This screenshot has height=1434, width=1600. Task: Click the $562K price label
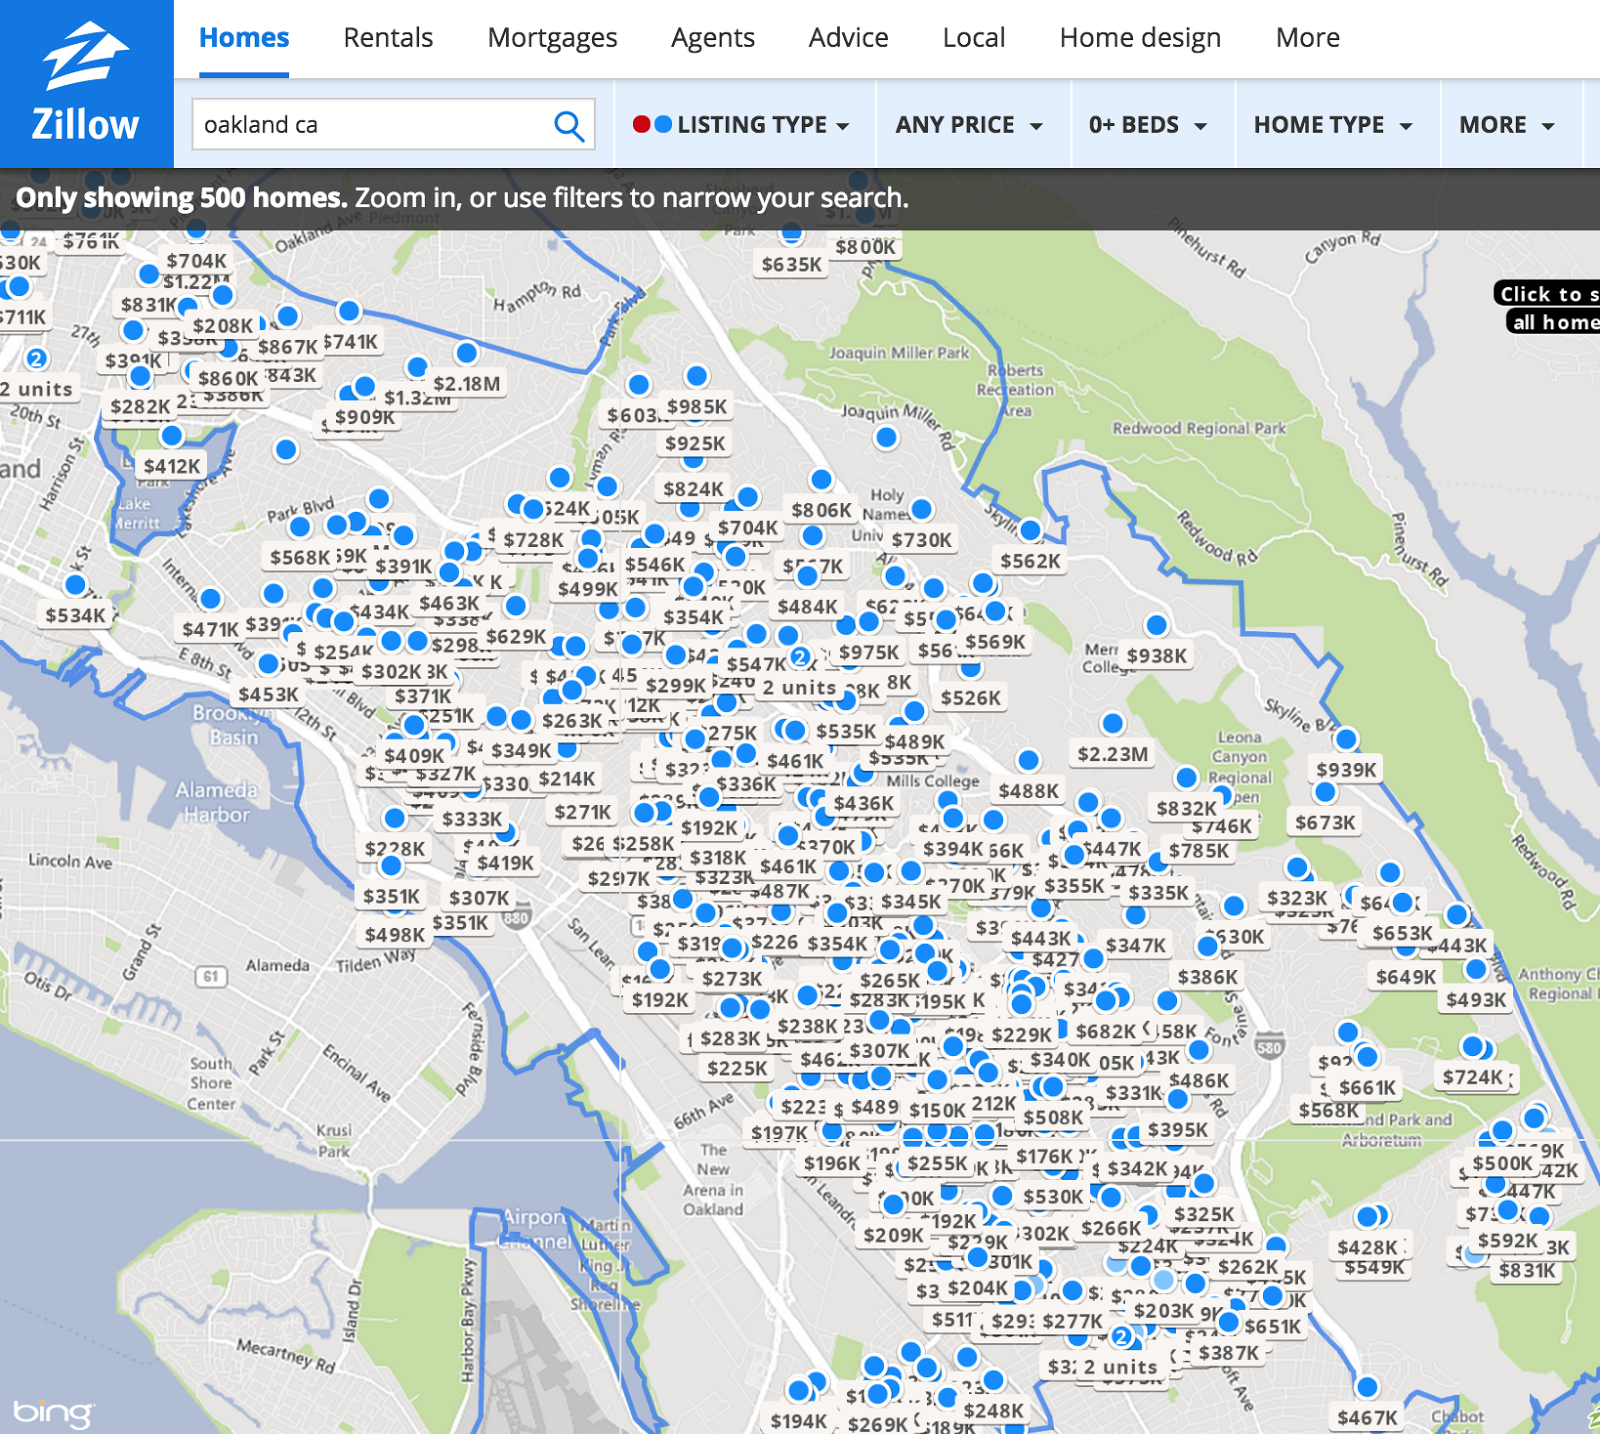click(x=1030, y=561)
